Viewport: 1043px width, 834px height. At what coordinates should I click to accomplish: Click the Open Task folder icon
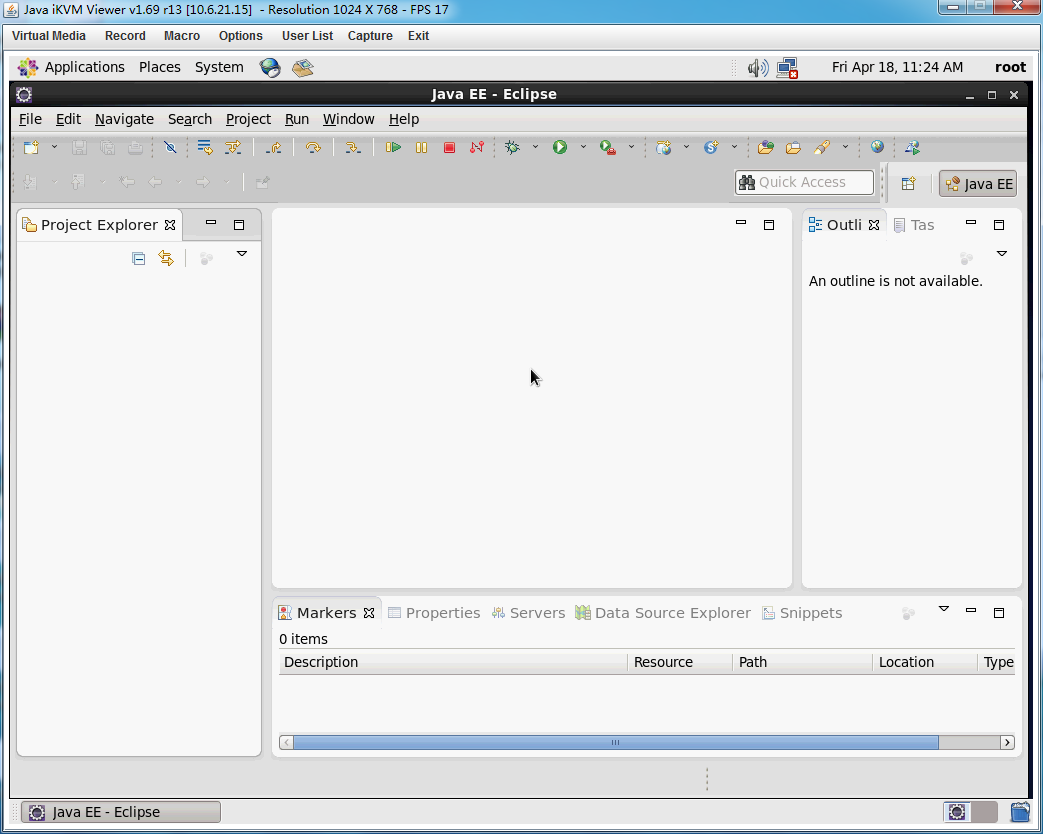(x=793, y=148)
